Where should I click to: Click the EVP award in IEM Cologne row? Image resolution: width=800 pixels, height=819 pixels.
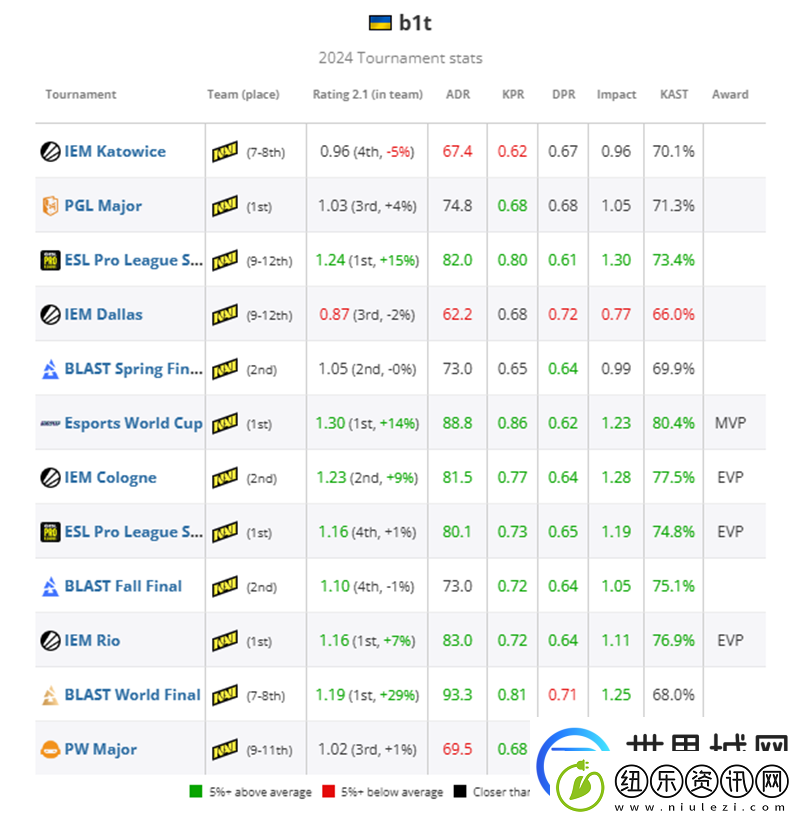(x=730, y=477)
